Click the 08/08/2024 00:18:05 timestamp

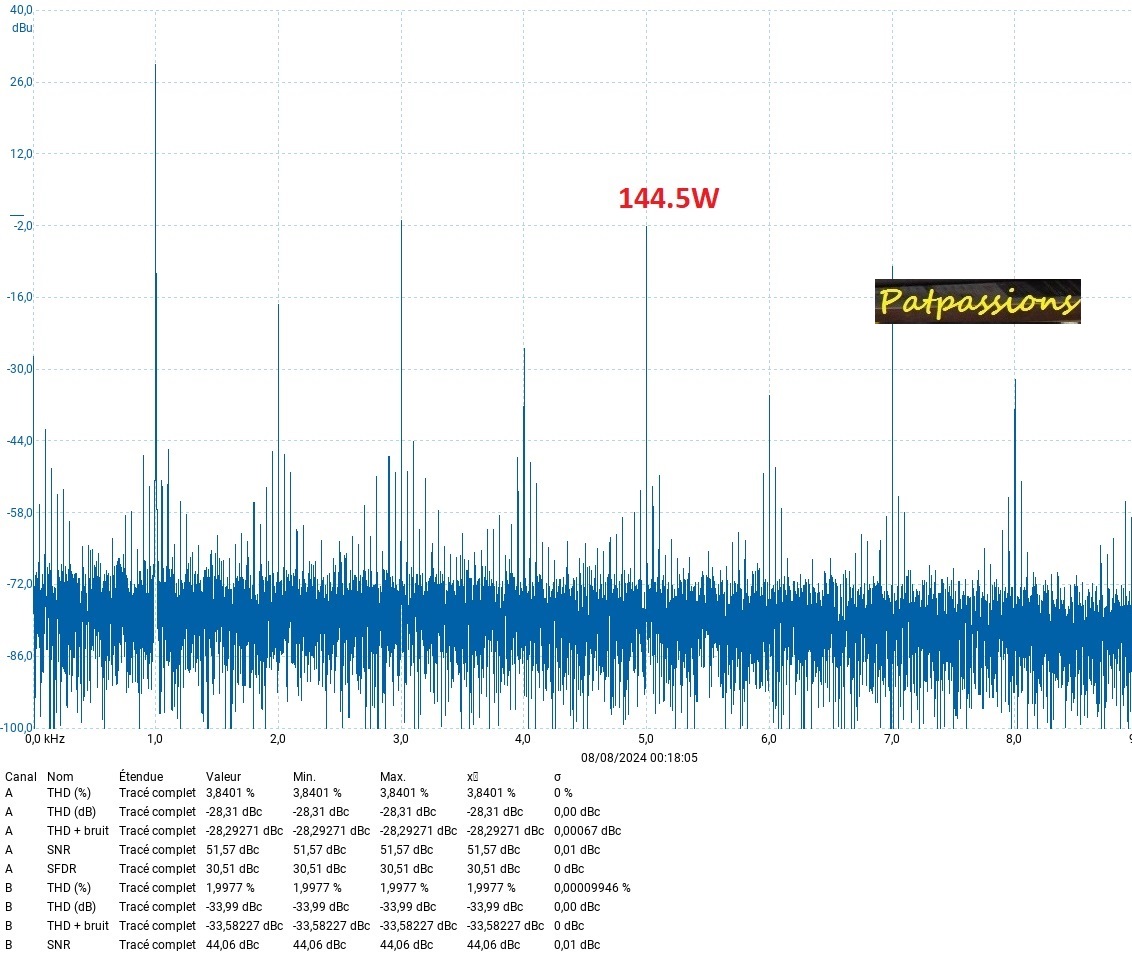(639, 758)
